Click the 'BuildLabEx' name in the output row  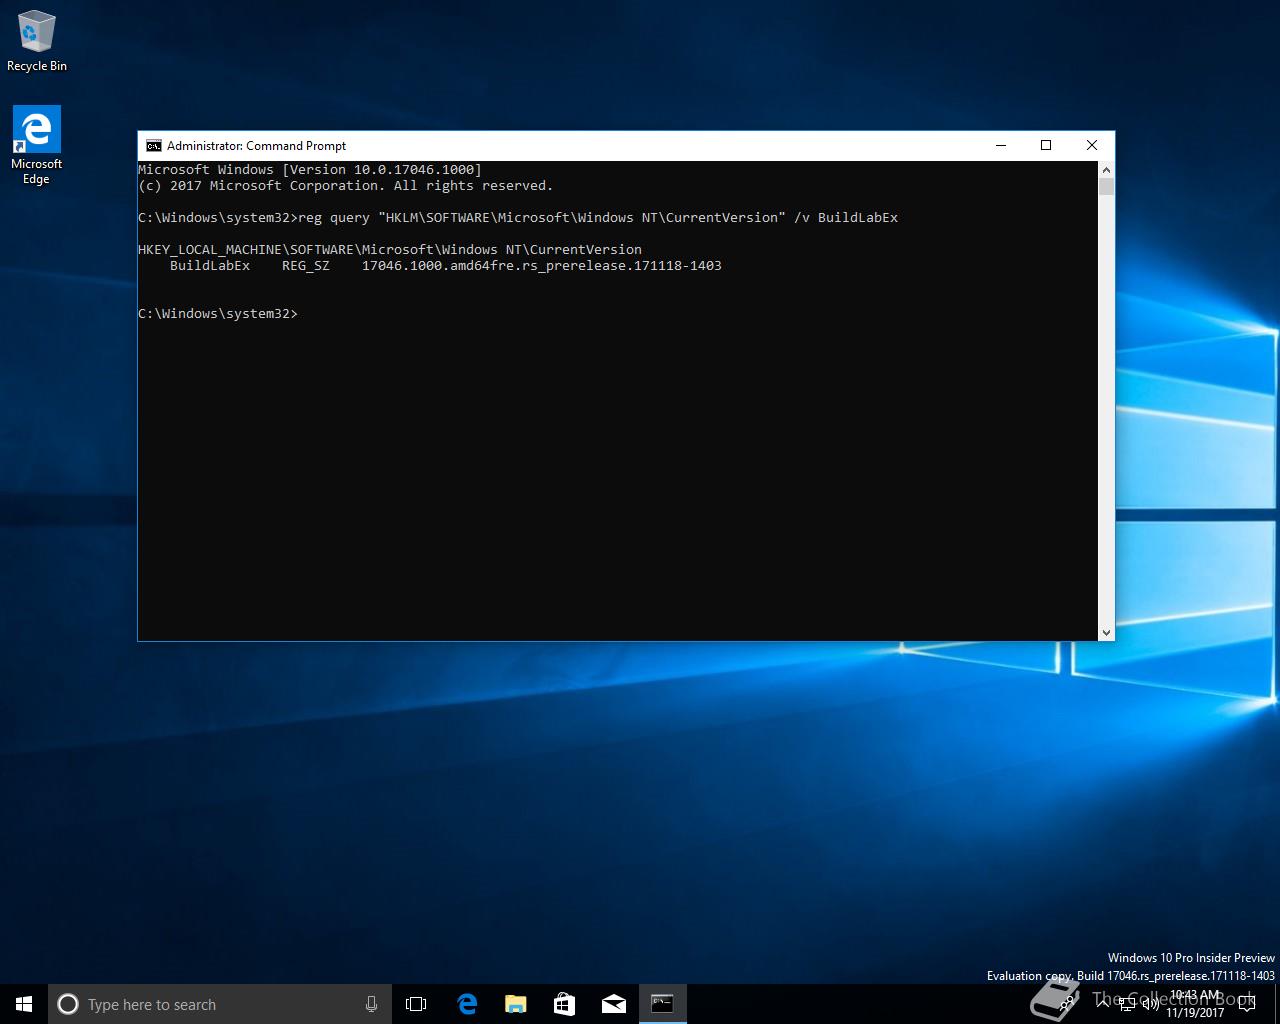coord(210,265)
